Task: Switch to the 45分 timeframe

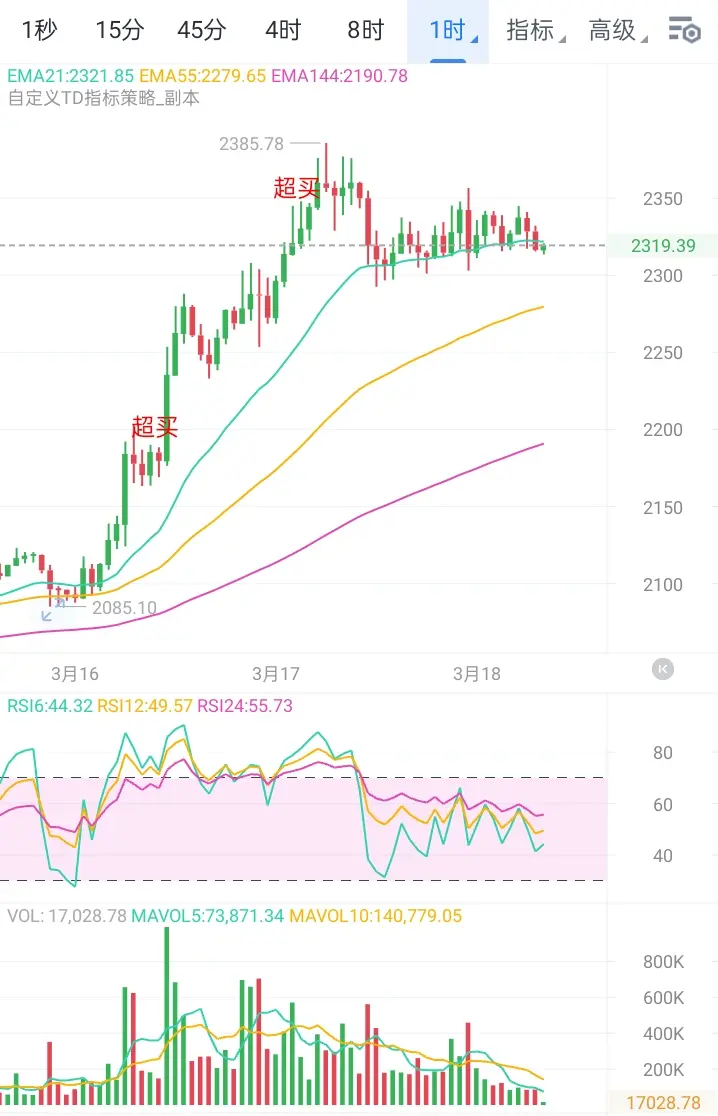Action: 201,30
